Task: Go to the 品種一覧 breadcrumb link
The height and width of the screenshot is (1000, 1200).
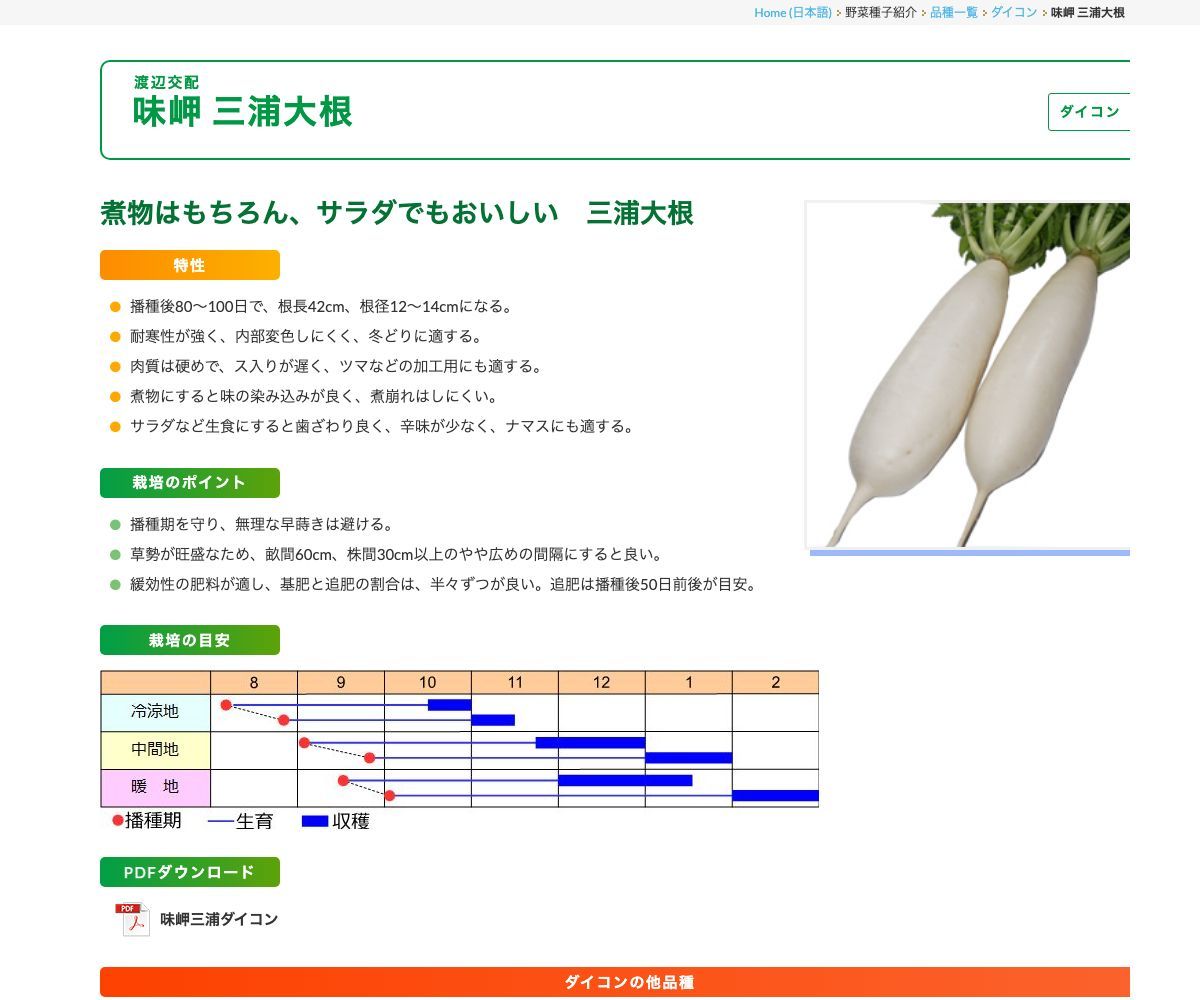Action: point(954,13)
